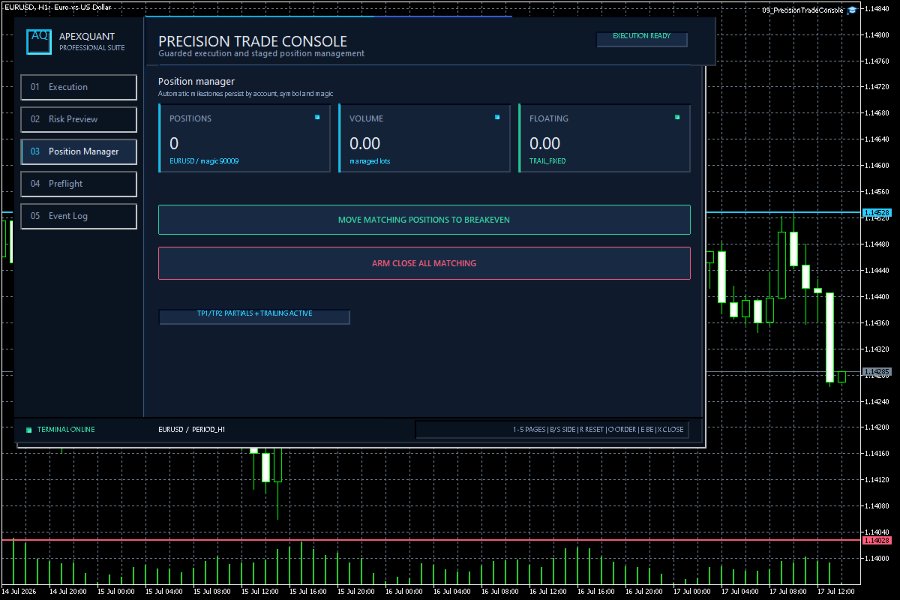Click the 'managed lots' label
Viewport: 900px width, 600px height.
point(370,161)
